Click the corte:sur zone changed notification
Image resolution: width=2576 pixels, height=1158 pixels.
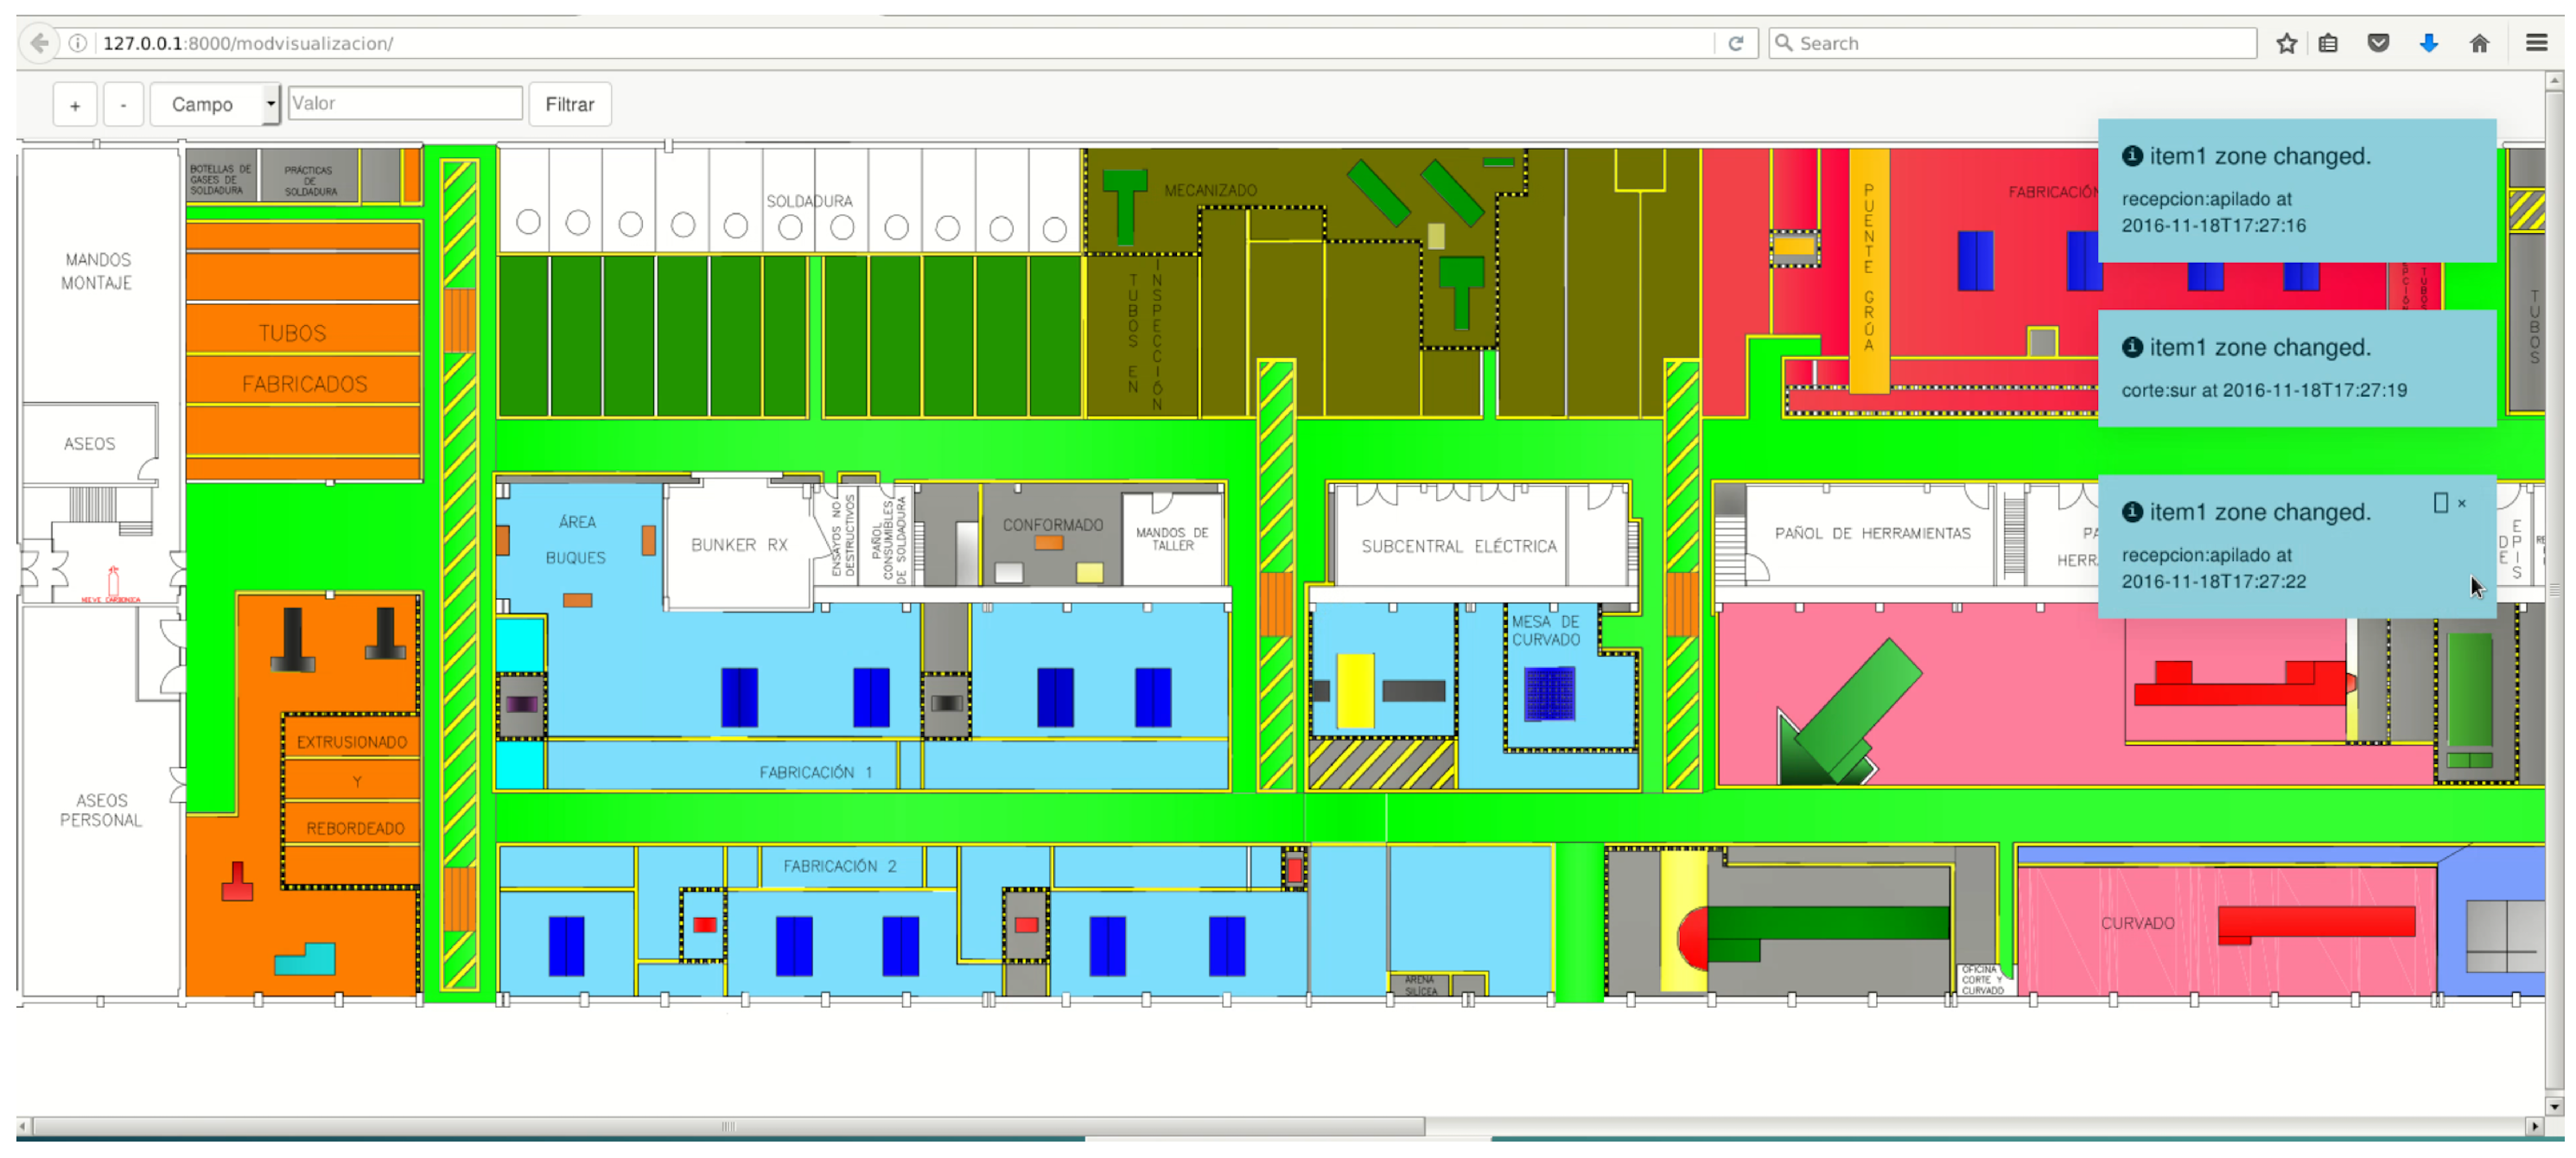pos(2295,369)
